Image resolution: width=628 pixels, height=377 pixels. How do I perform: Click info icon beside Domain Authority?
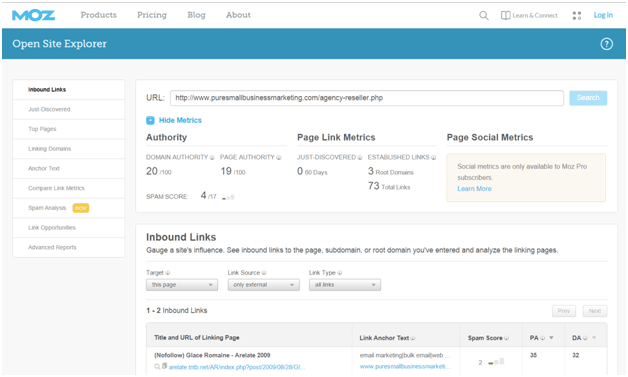pos(212,157)
